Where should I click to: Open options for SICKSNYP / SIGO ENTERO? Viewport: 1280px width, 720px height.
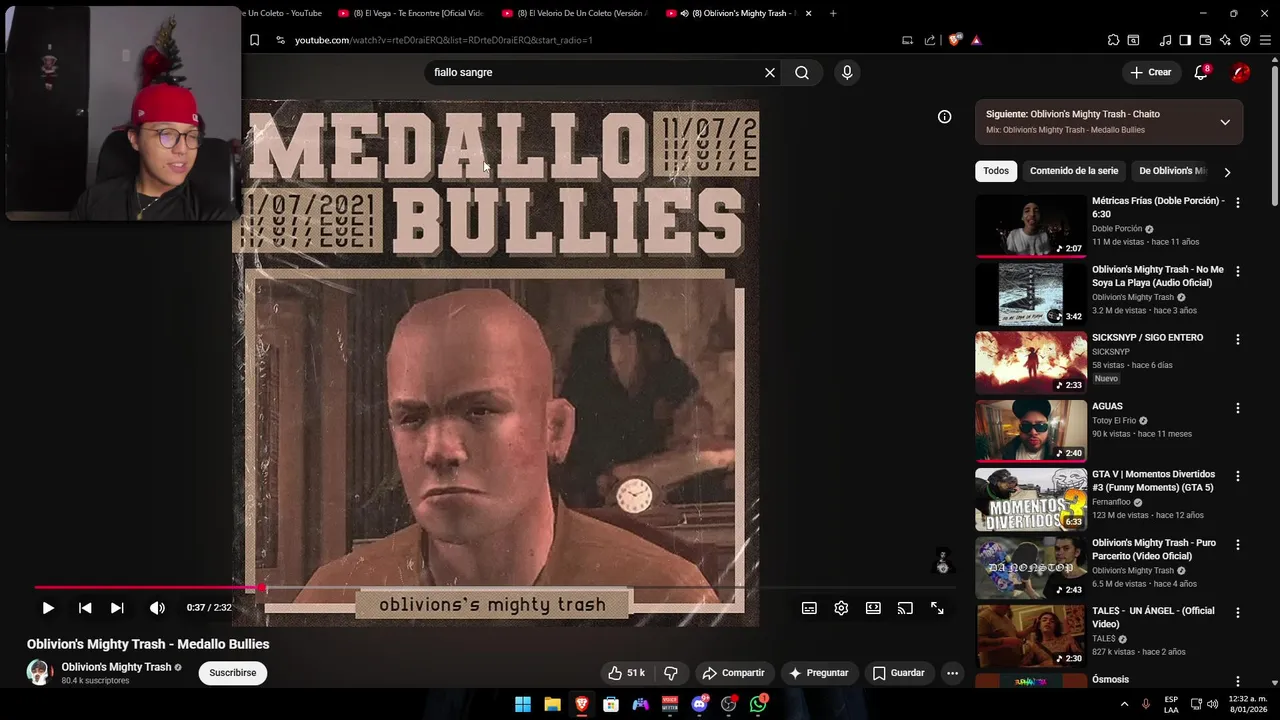pyautogui.click(x=1238, y=339)
